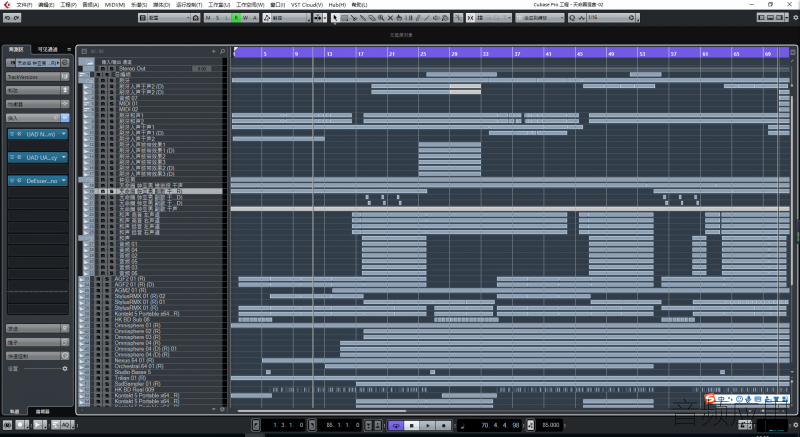Click the position display 70. 4. 4. 98
Image resolution: width=800 pixels, height=437 pixels.
500,425
